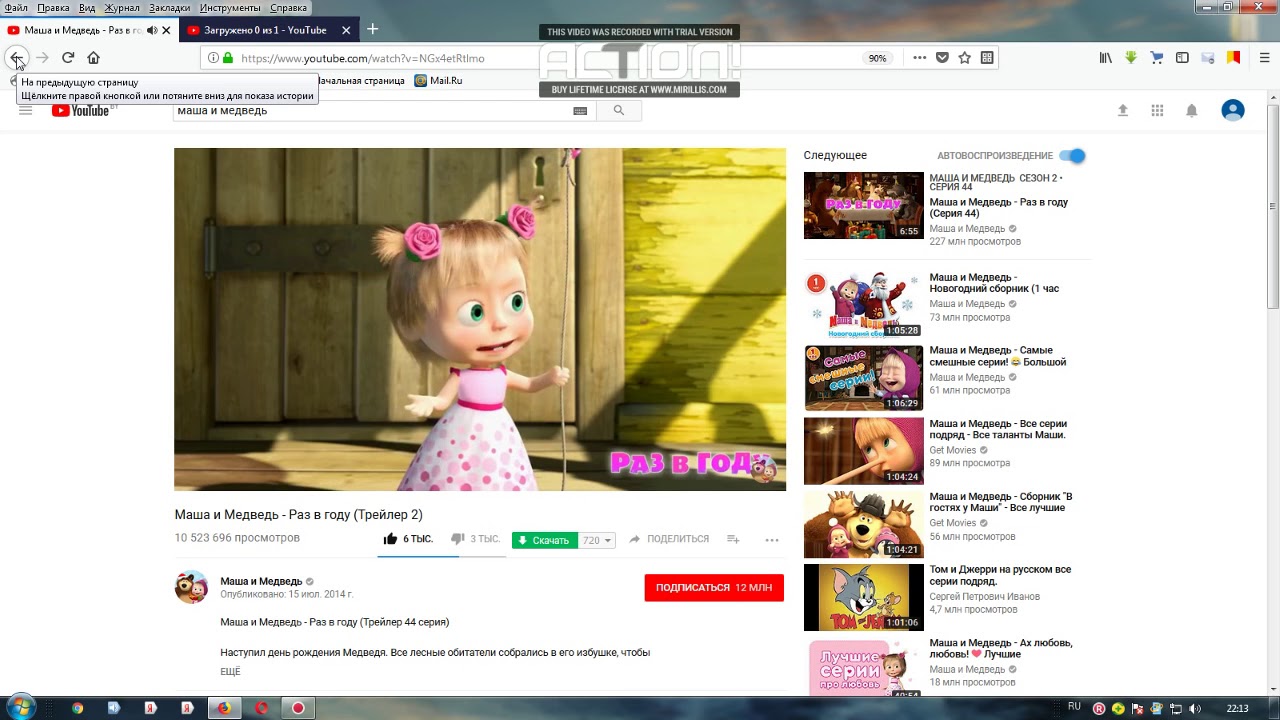The width and height of the screenshot is (1280, 720).
Task: Launch Chrome from the taskbar
Action: [x=78, y=708]
